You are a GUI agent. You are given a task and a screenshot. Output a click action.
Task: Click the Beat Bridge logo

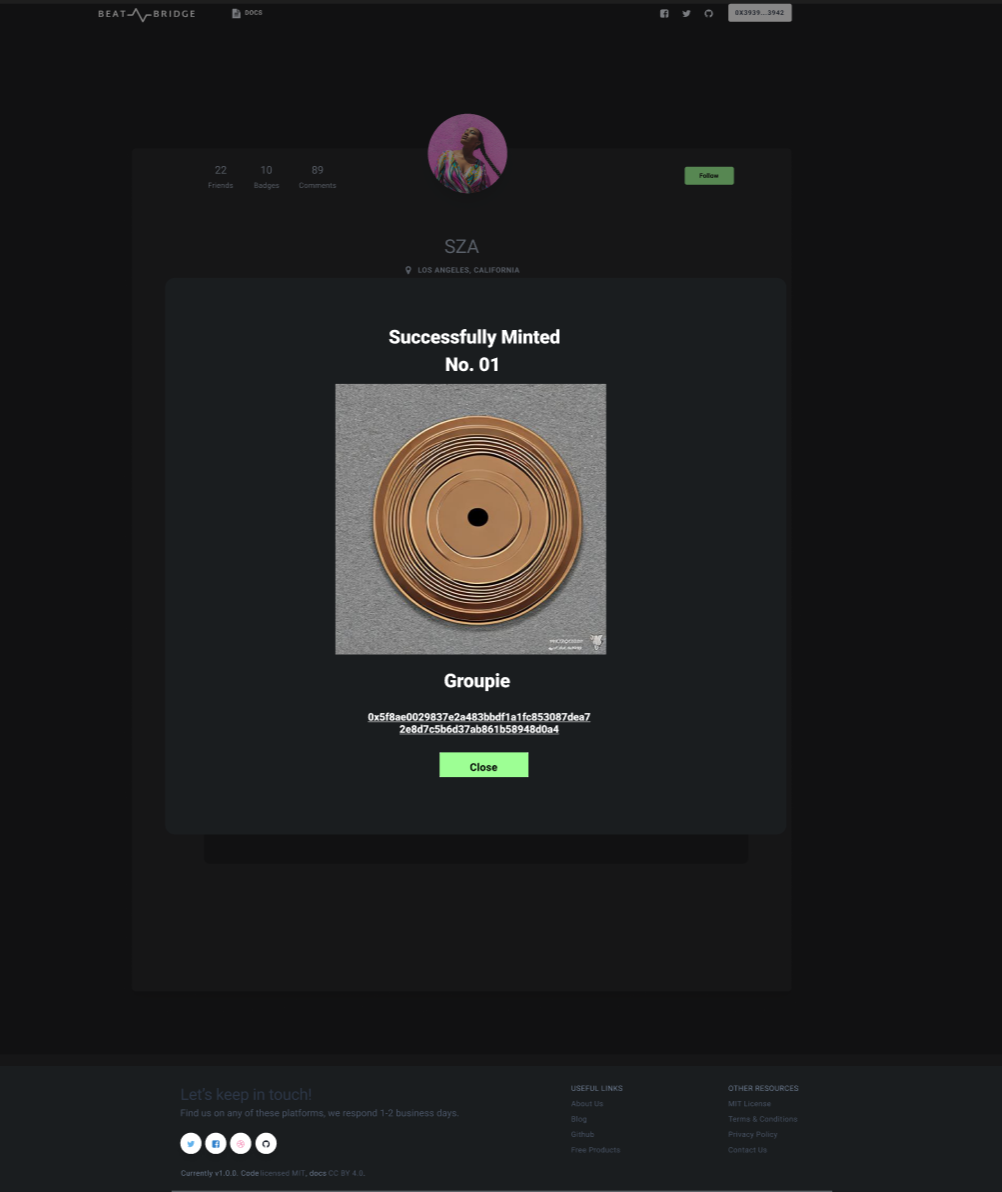click(147, 14)
